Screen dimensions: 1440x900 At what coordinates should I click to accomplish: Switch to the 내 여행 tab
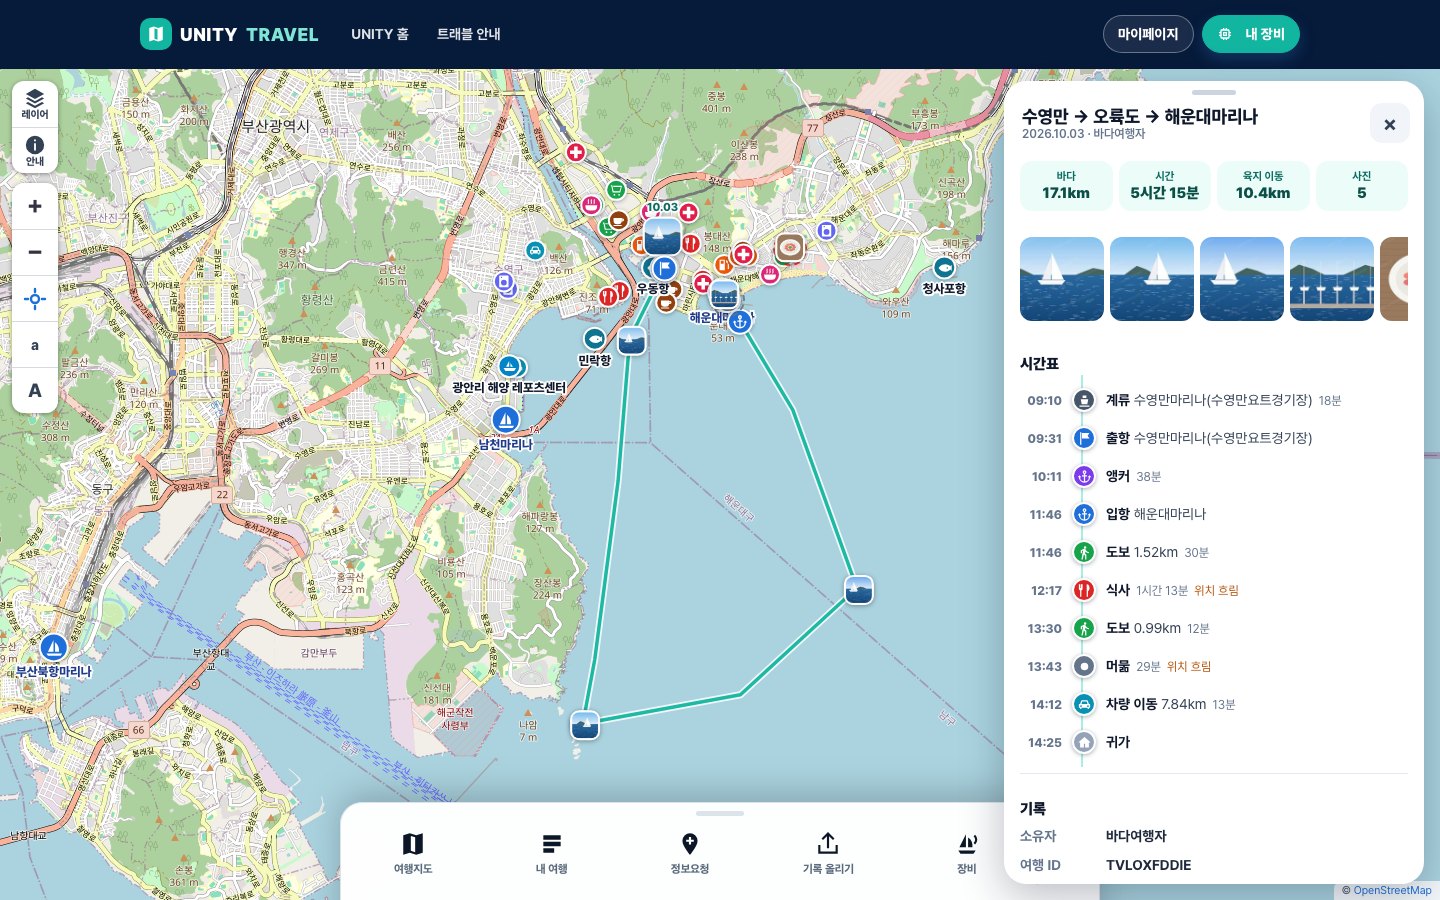[551, 853]
